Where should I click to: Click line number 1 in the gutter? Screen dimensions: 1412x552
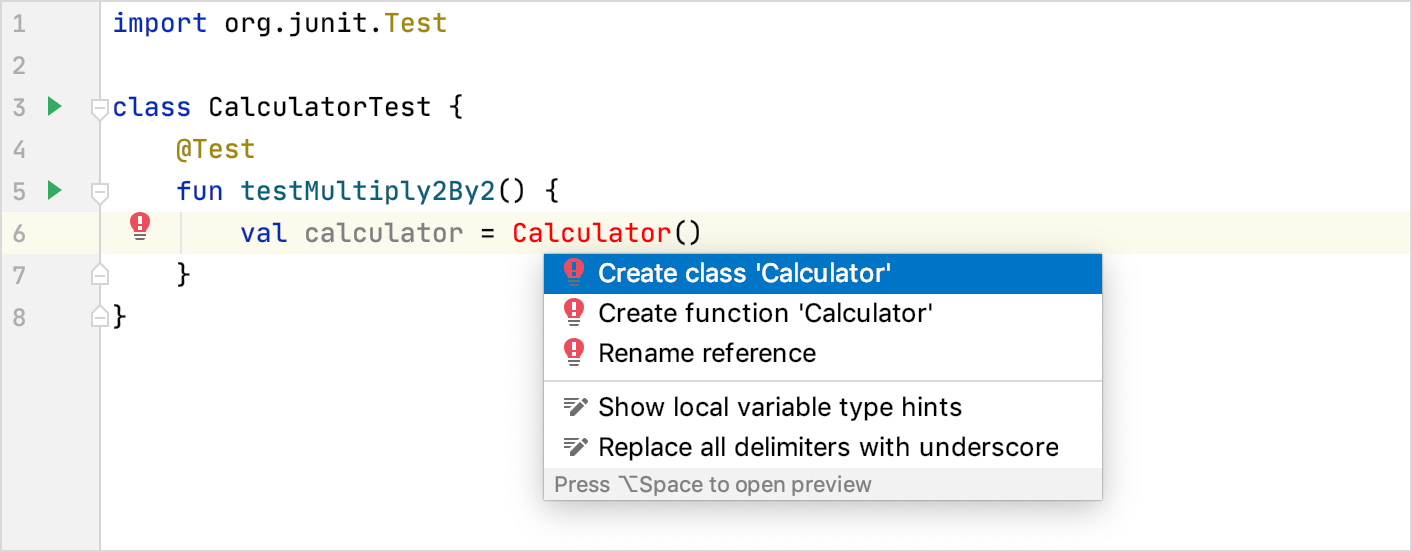(x=19, y=23)
